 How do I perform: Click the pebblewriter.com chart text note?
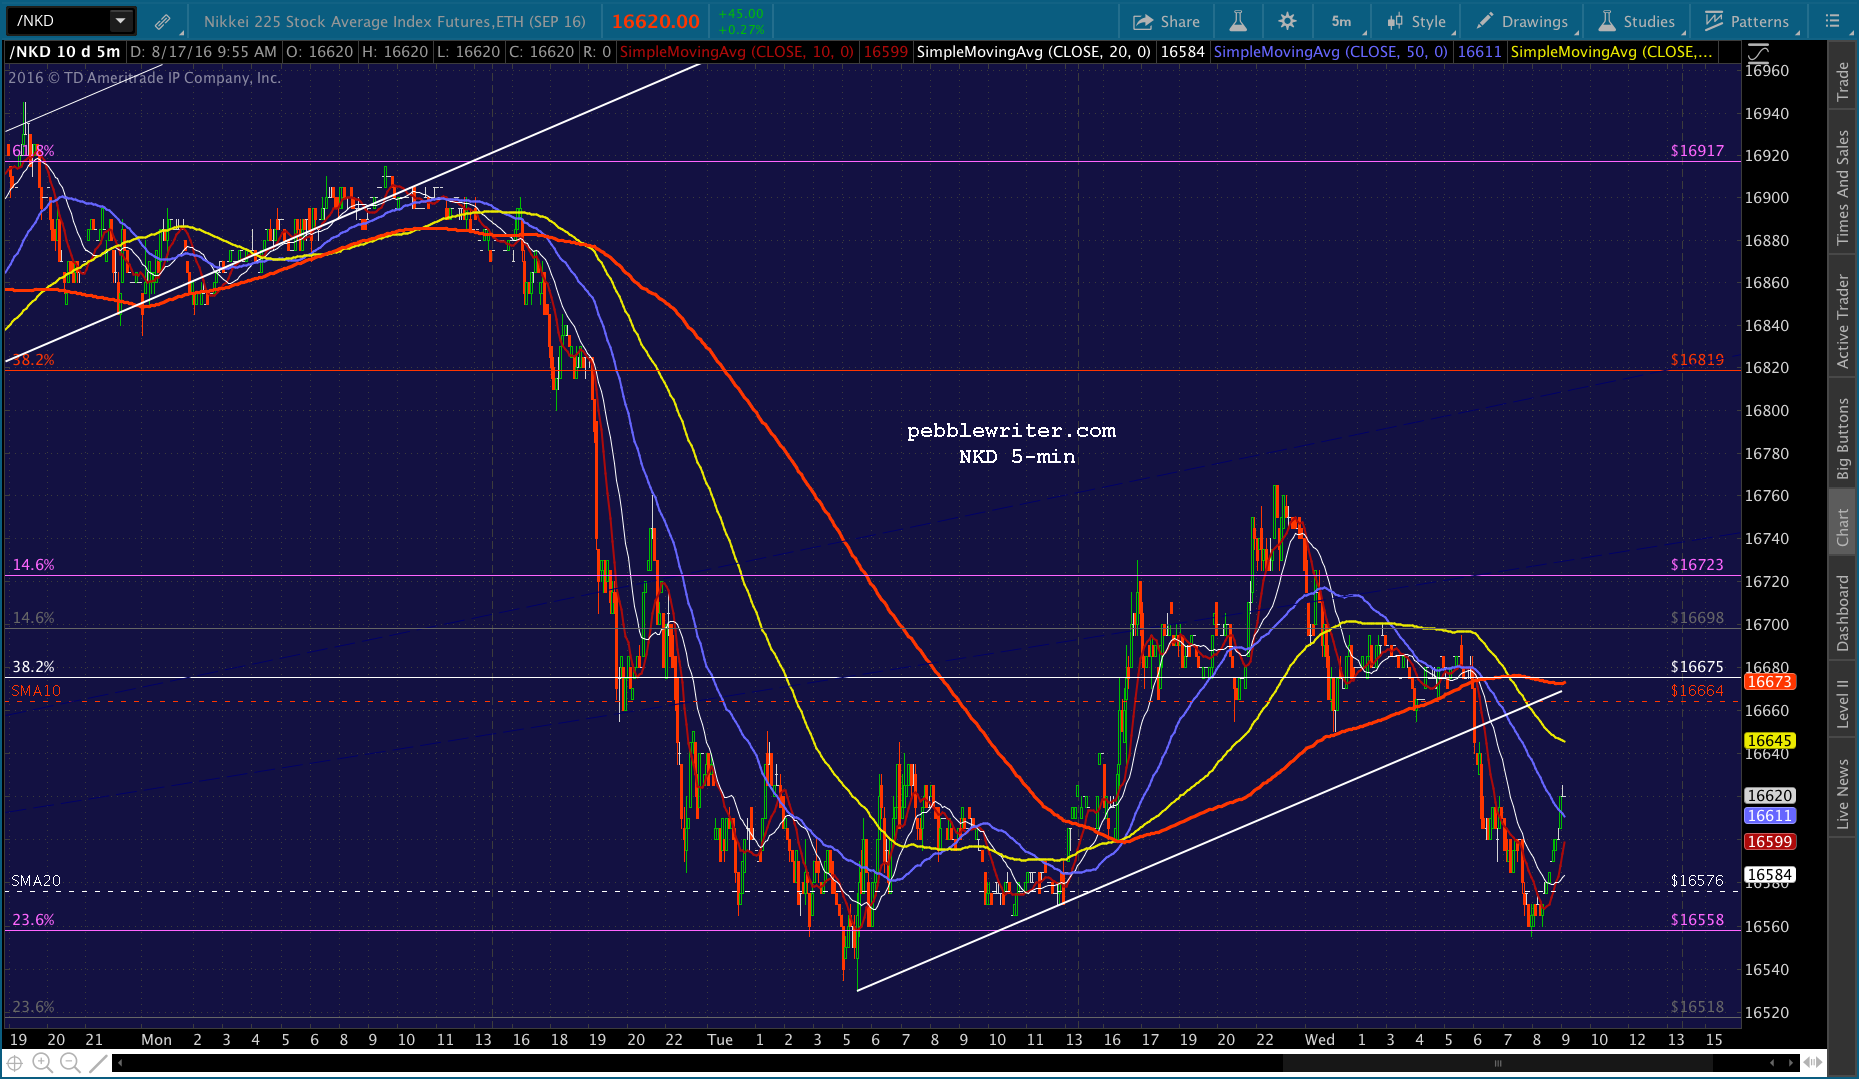pyautogui.click(x=1011, y=431)
